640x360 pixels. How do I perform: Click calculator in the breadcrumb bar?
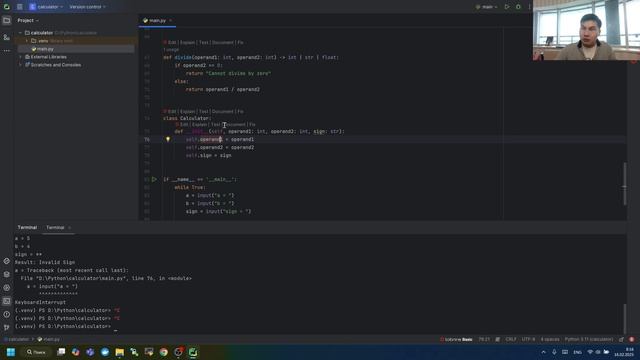pos(17,339)
